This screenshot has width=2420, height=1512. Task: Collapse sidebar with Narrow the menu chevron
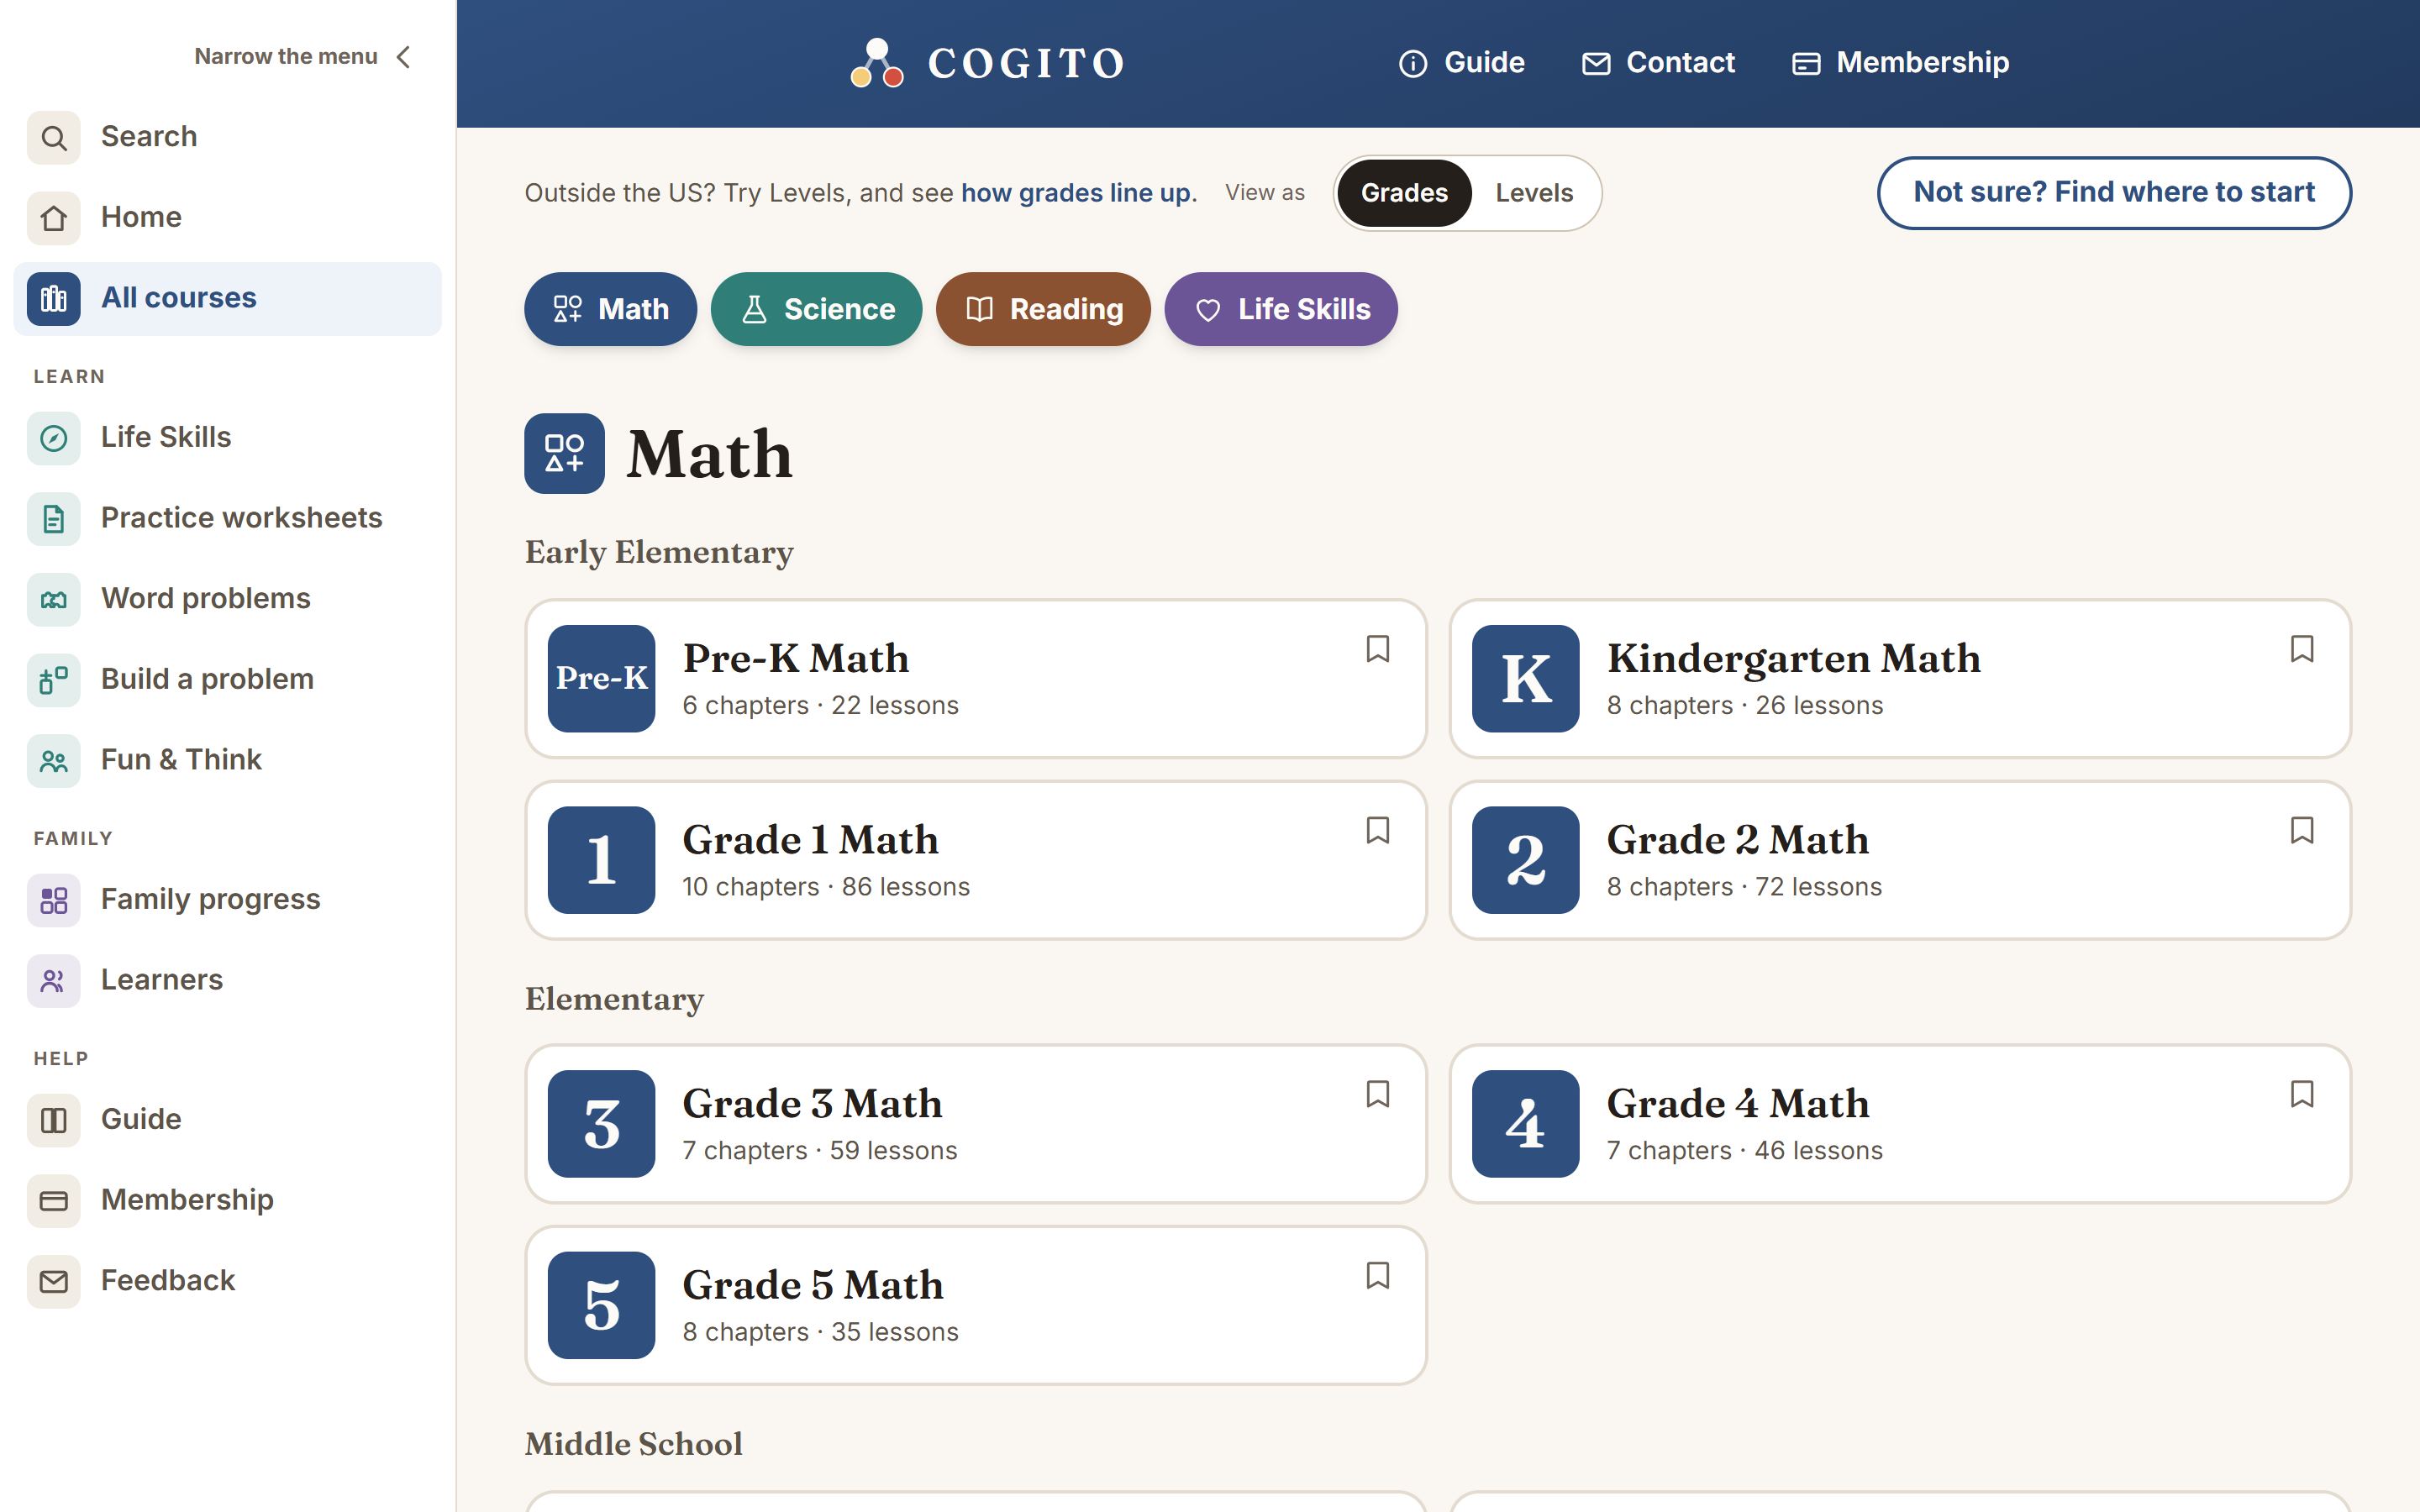click(x=403, y=57)
